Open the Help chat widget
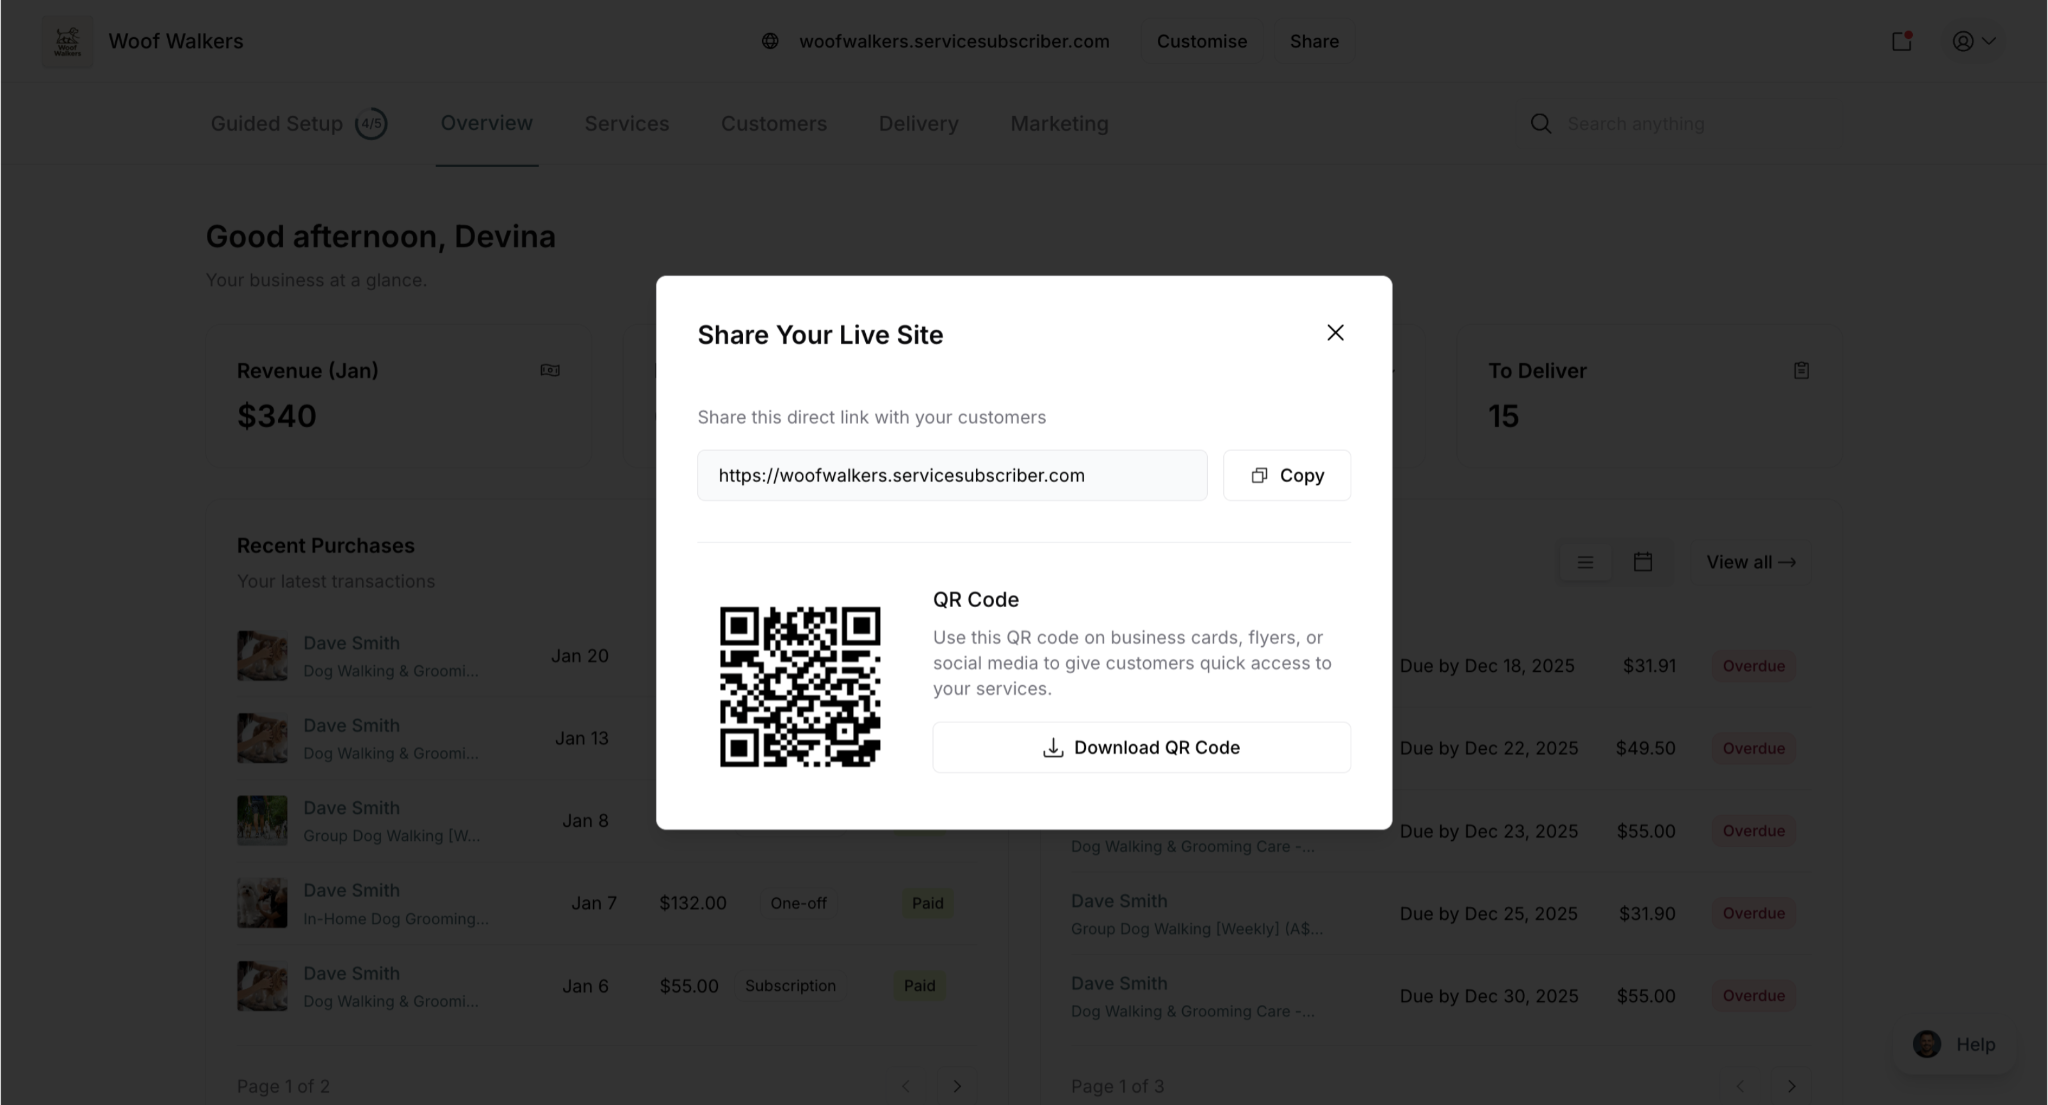 [1954, 1044]
